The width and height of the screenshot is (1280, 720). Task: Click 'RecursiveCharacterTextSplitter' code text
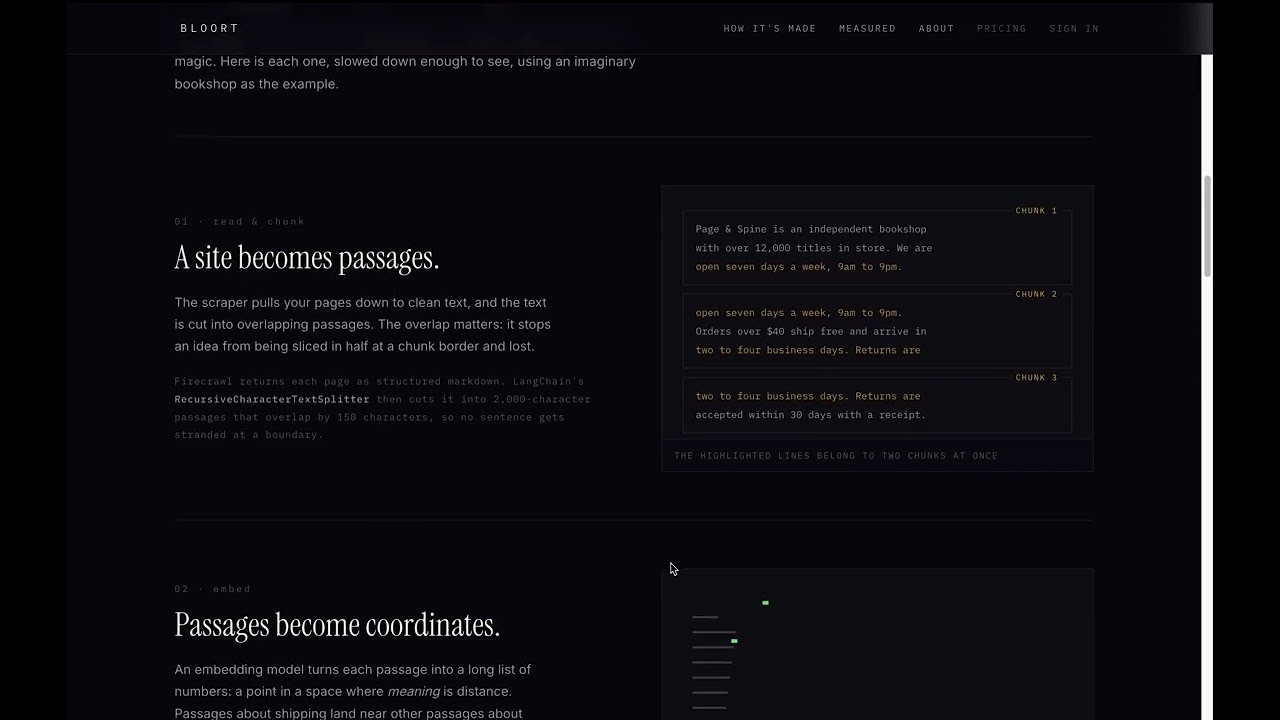pyautogui.click(x=272, y=399)
